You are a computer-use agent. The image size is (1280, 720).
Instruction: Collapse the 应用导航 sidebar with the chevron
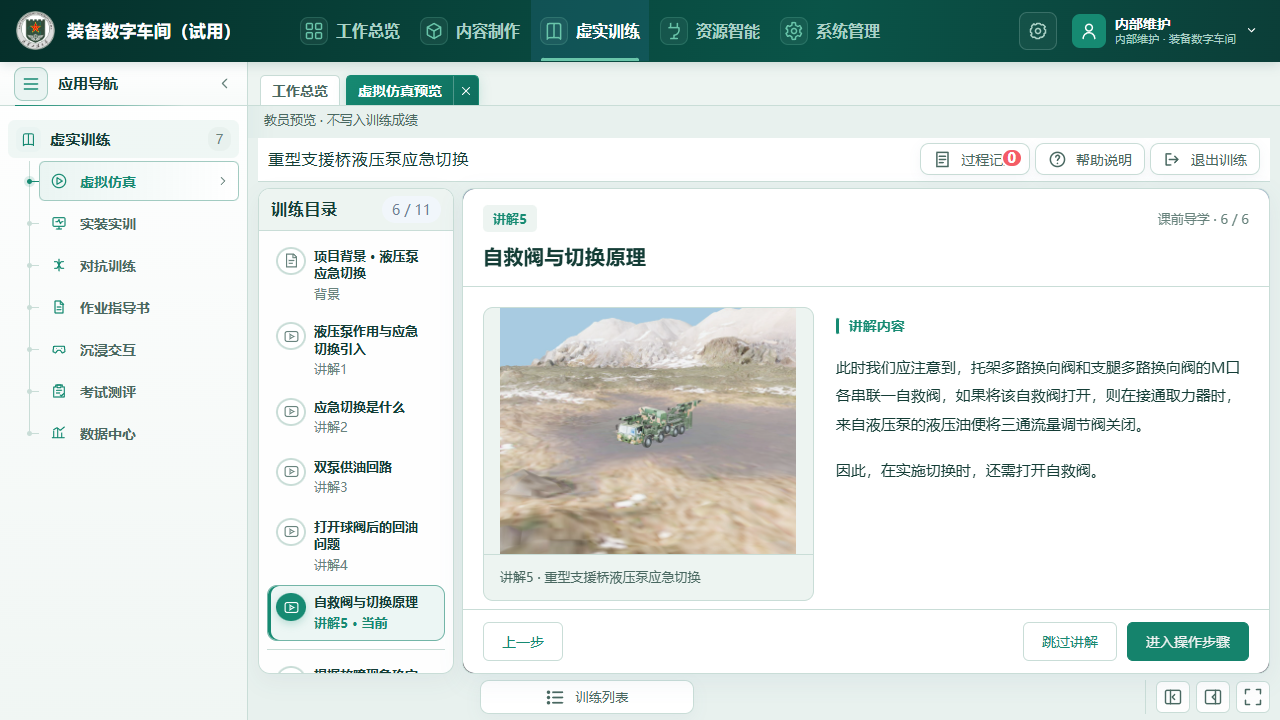(x=225, y=84)
